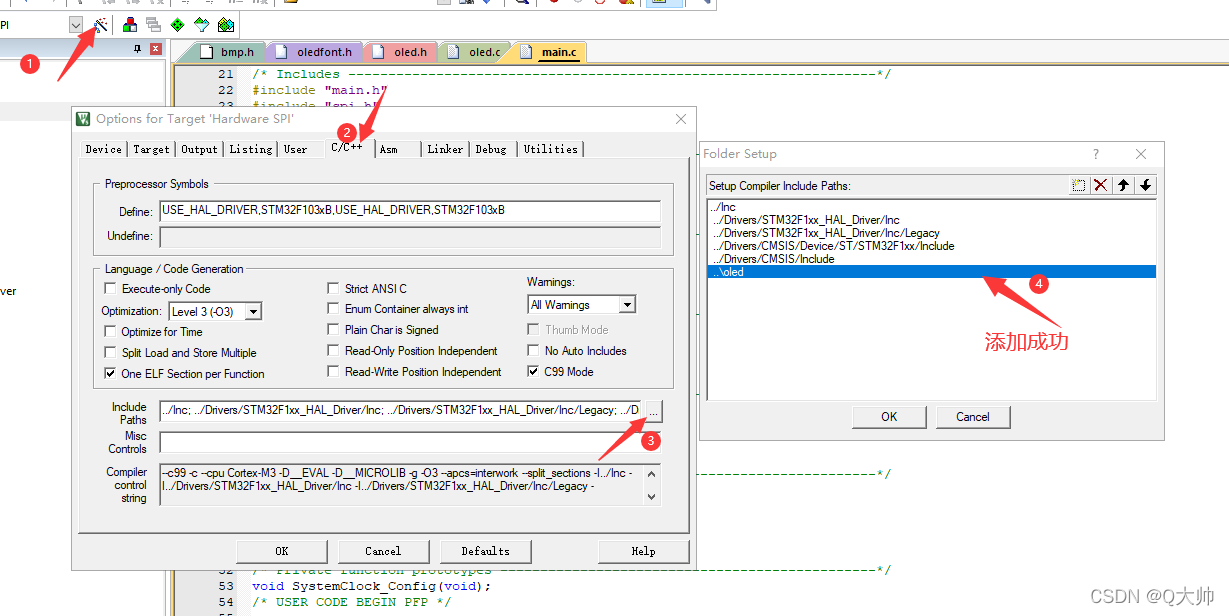
Task: Move selected include path down arrow
Action: [1145, 185]
